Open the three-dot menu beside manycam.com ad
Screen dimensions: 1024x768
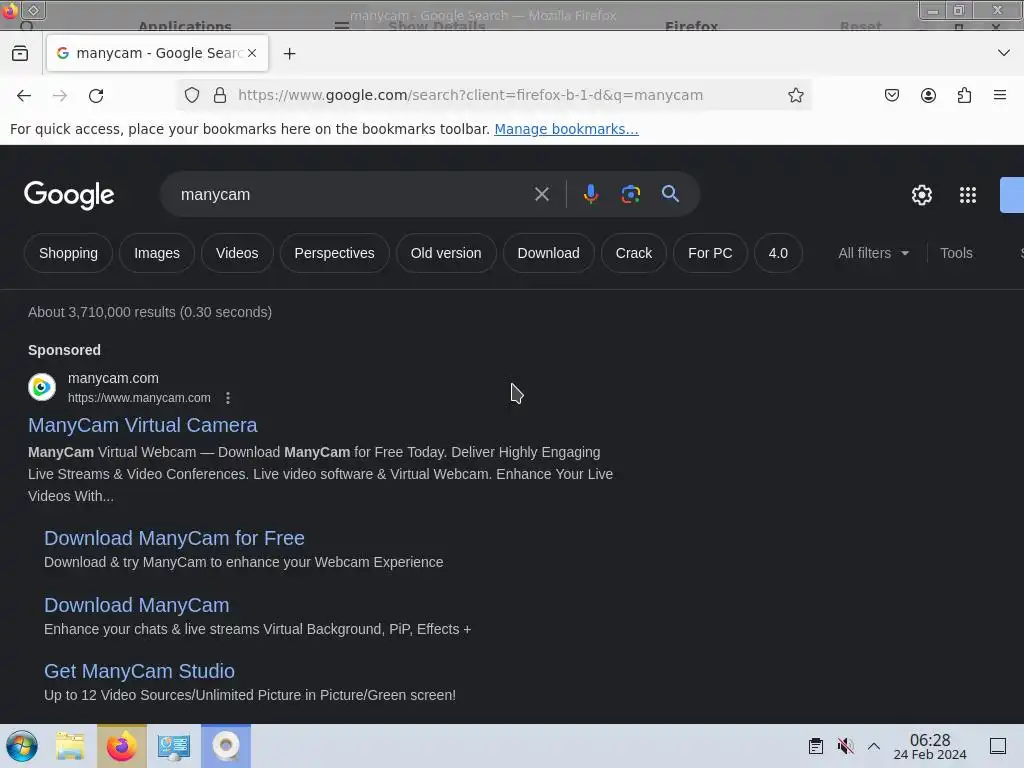228,398
